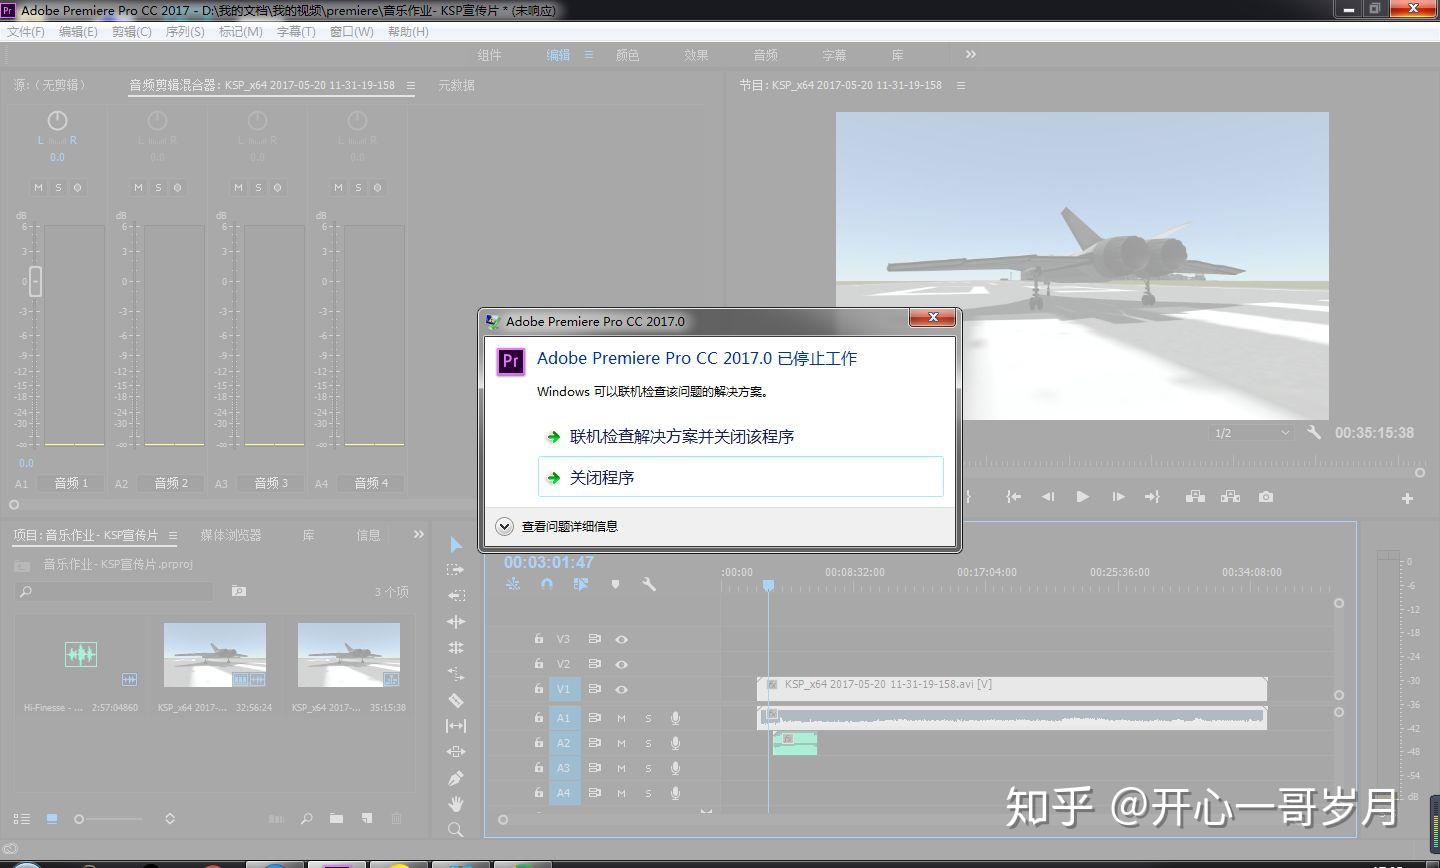The image size is (1440, 868).
Task: Mute timeline track A1
Action: pyautogui.click(x=621, y=718)
